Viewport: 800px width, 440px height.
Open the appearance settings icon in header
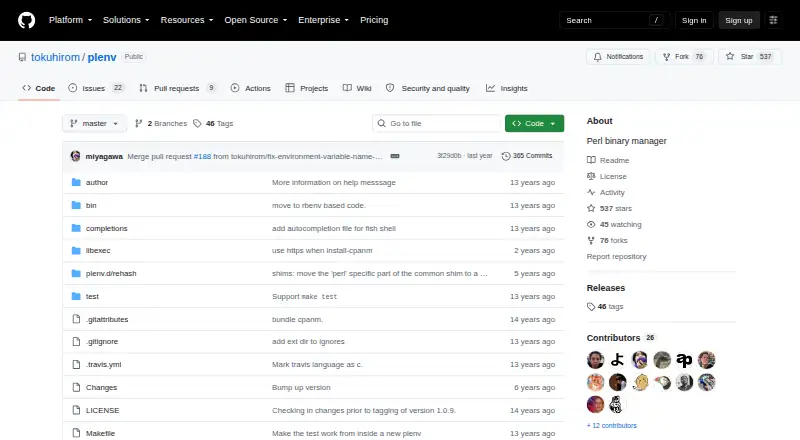point(773,20)
